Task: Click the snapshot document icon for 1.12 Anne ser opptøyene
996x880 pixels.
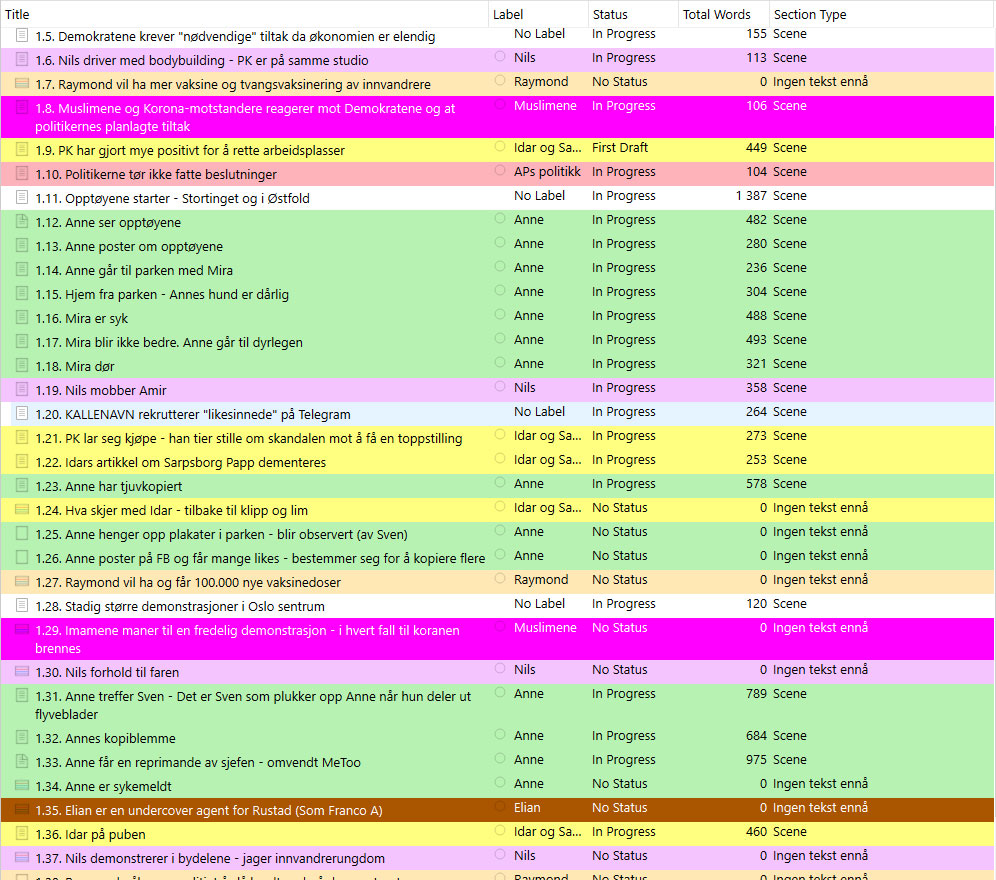Action: [x=22, y=222]
